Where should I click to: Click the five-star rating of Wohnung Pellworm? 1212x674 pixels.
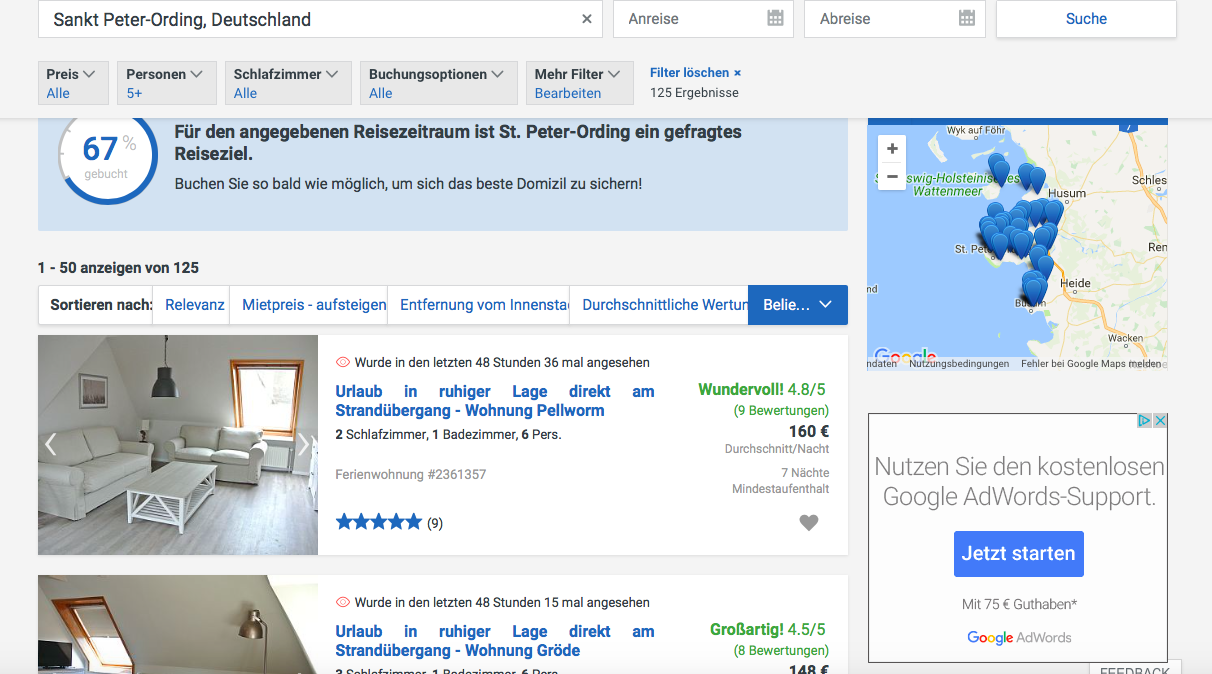[x=379, y=522]
